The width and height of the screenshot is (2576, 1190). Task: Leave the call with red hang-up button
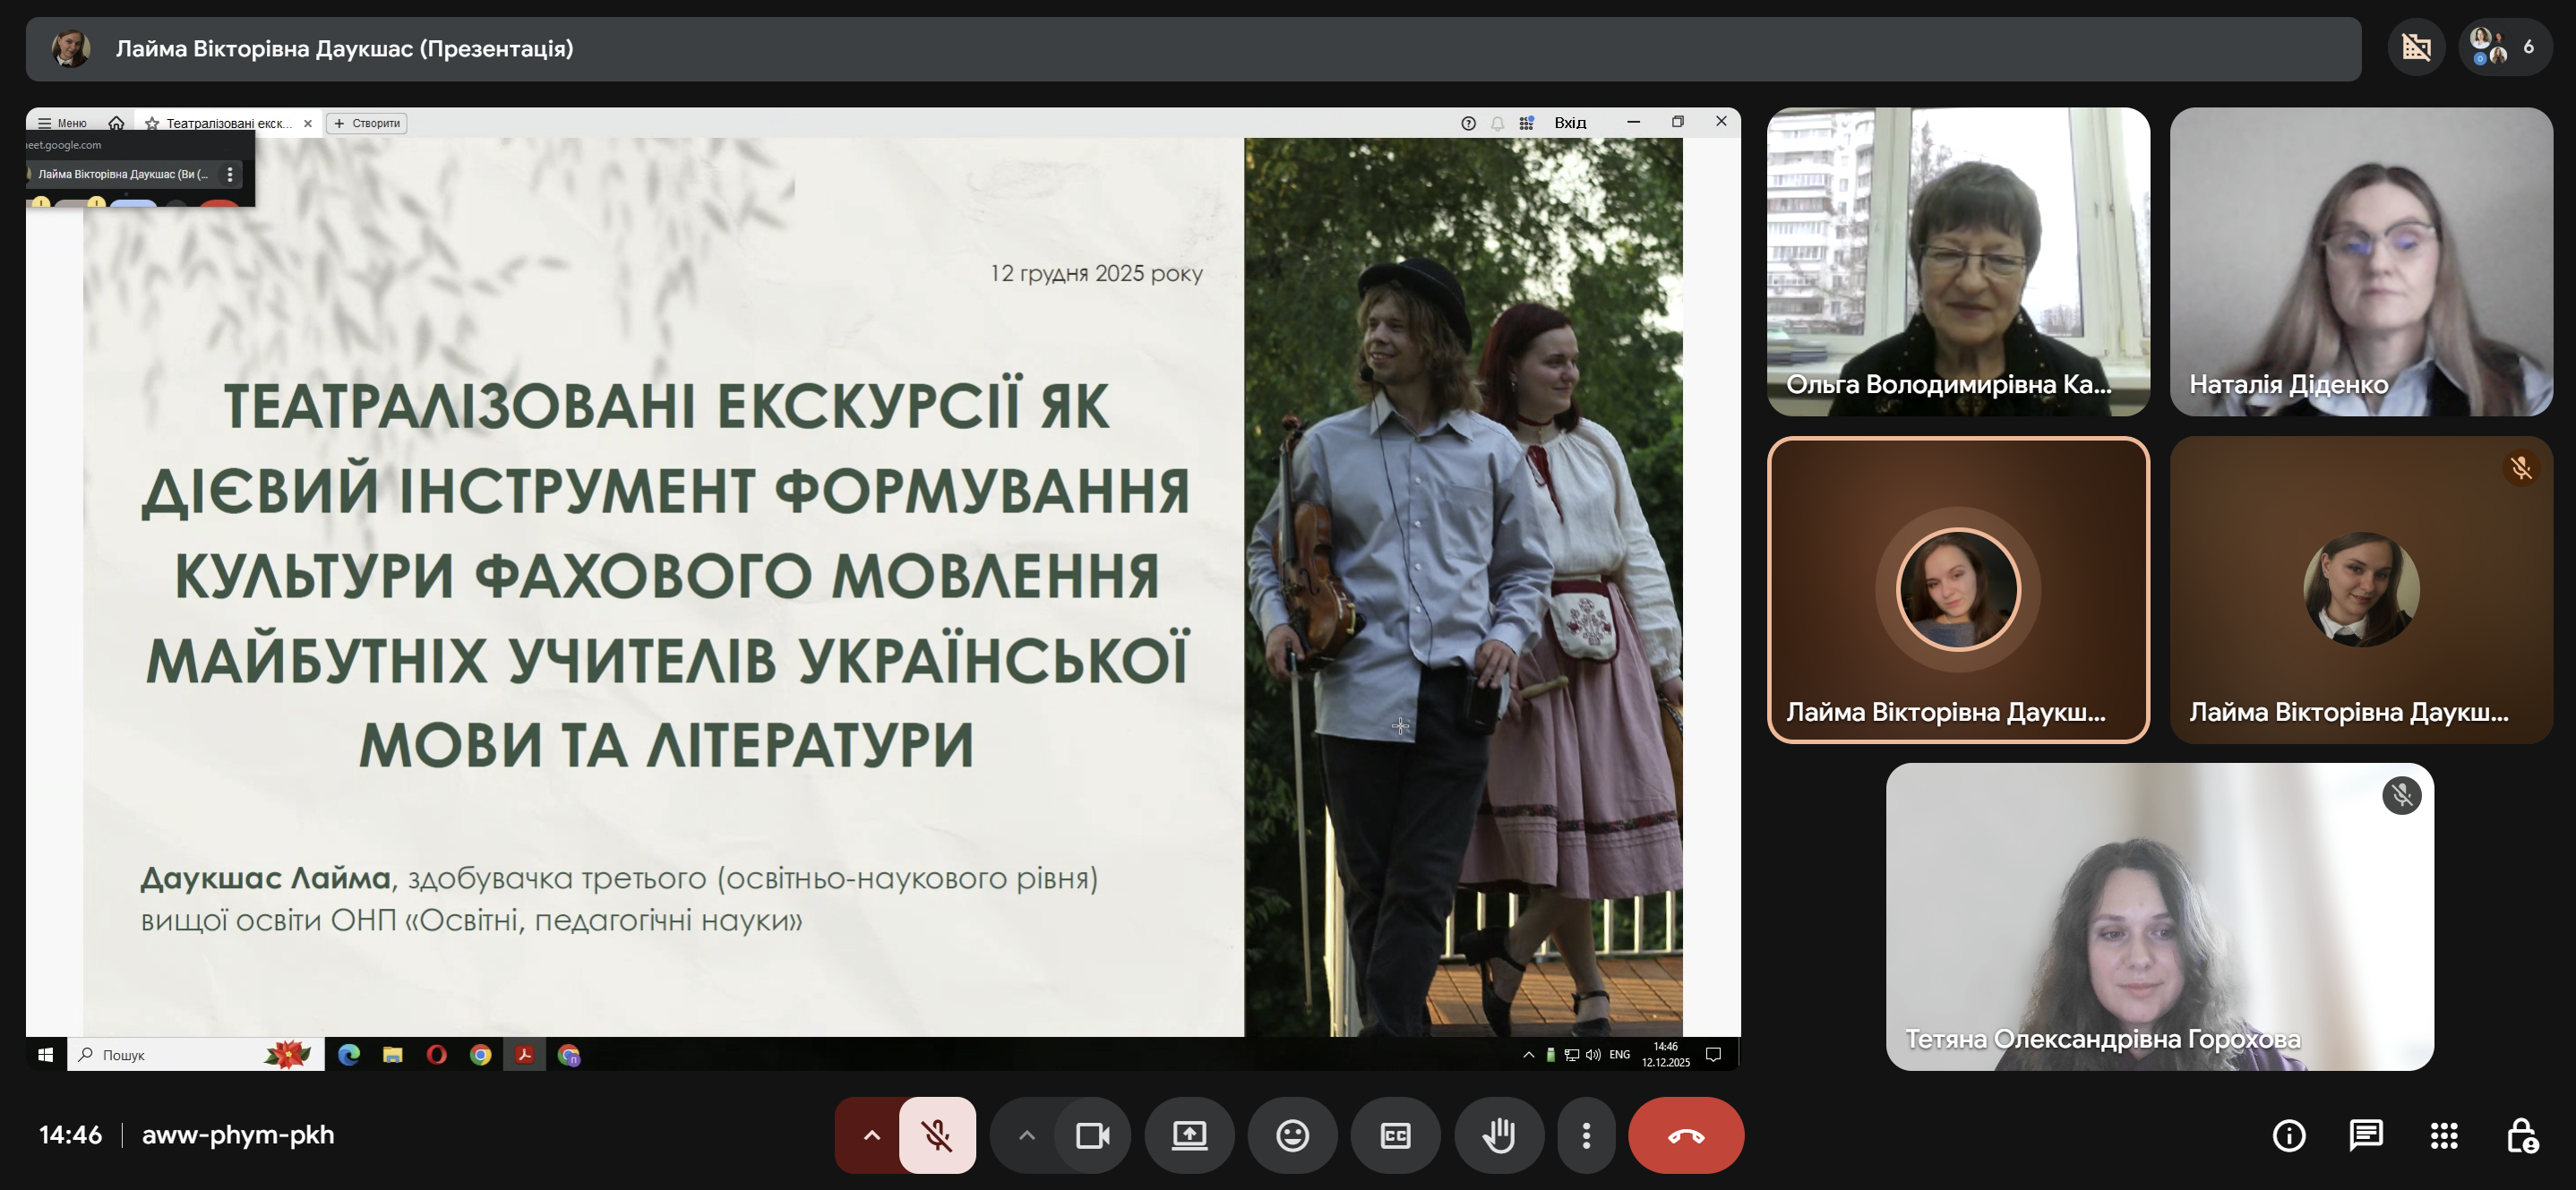[1685, 1135]
